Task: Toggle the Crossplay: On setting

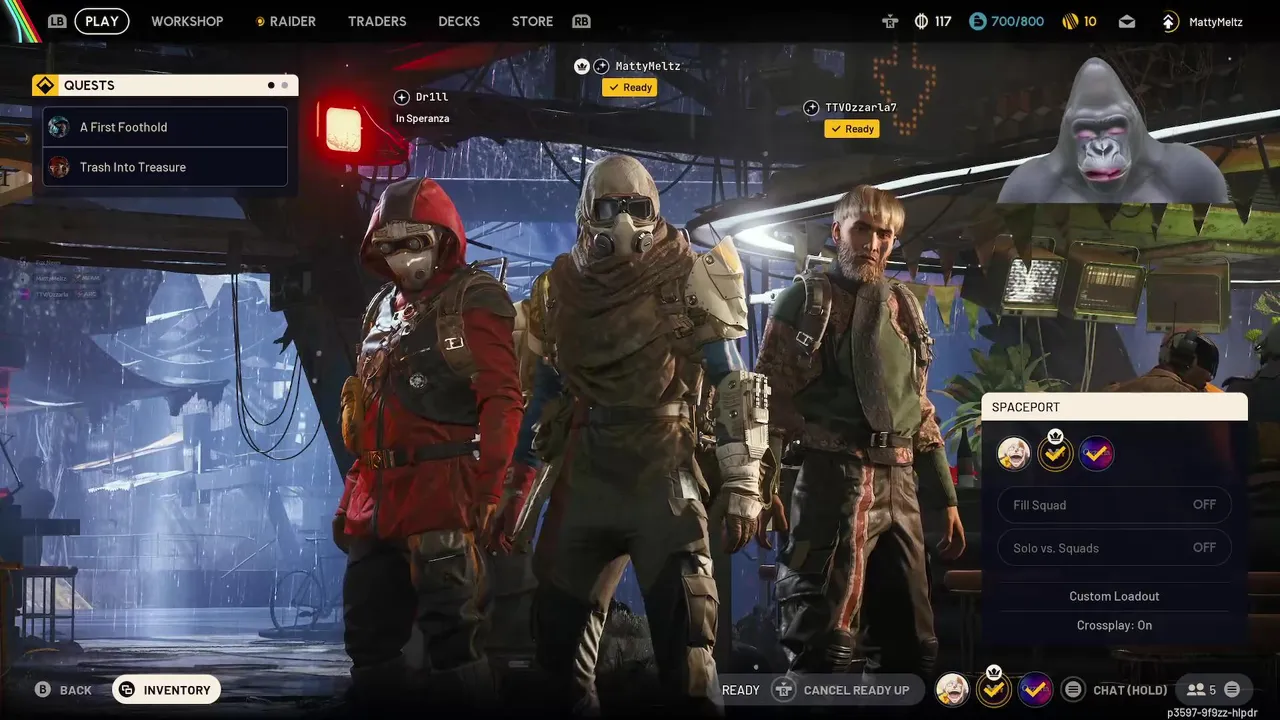Action: [x=1114, y=625]
